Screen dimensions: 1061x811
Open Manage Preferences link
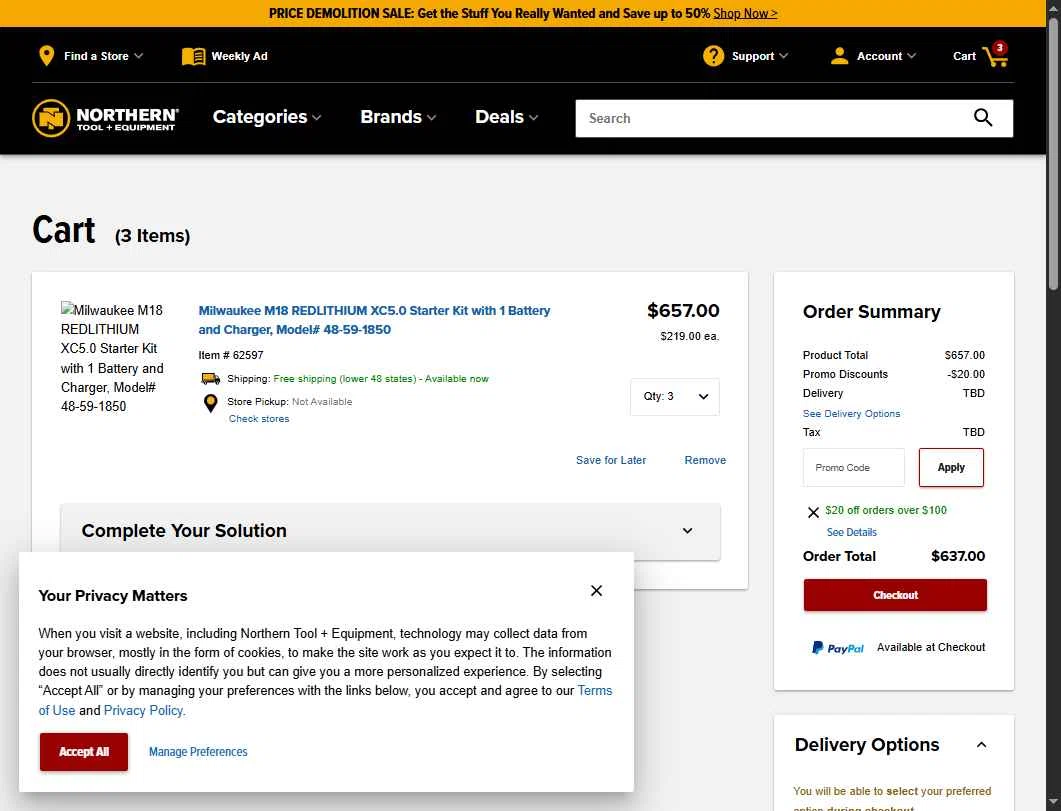[198, 751]
